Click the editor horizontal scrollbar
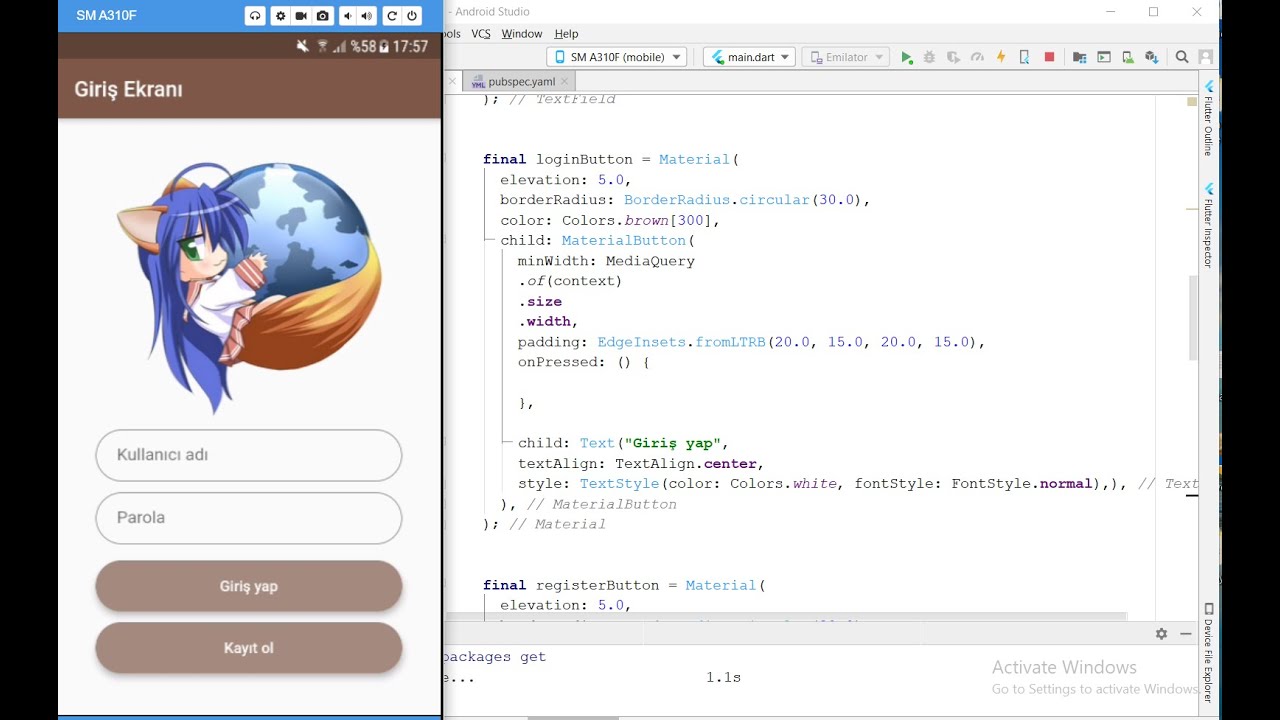 click(x=785, y=617)
